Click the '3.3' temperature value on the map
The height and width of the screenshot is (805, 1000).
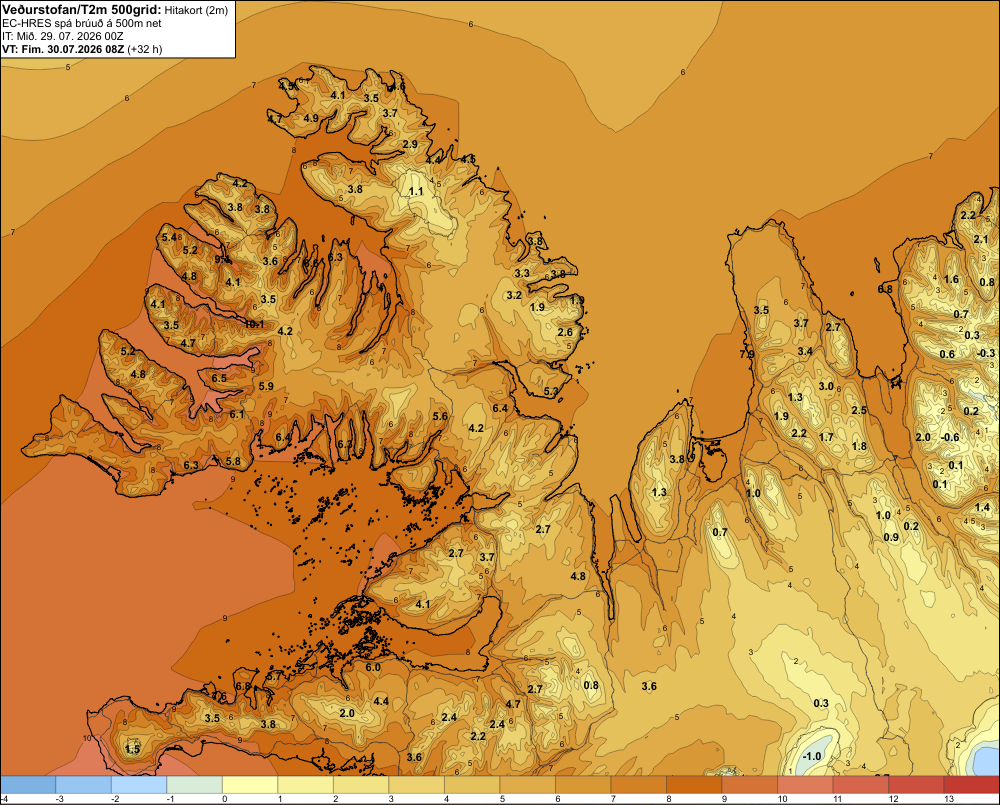[522, 273]
